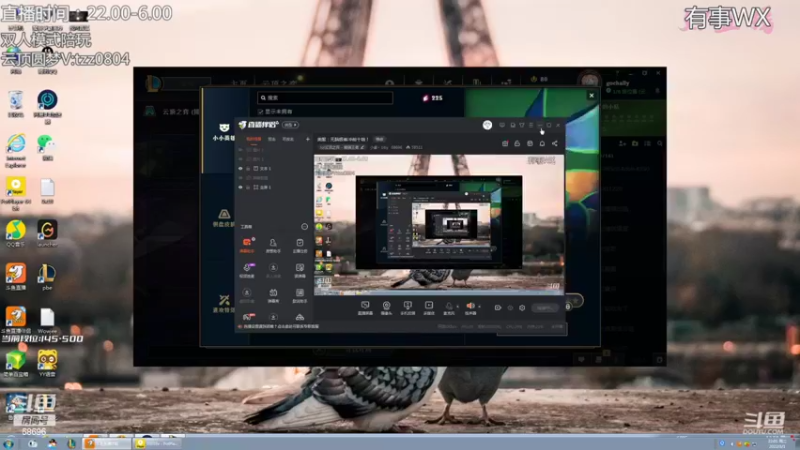
Task: Click the record camera icon in bottom toolbar
Action: point(498,308)
